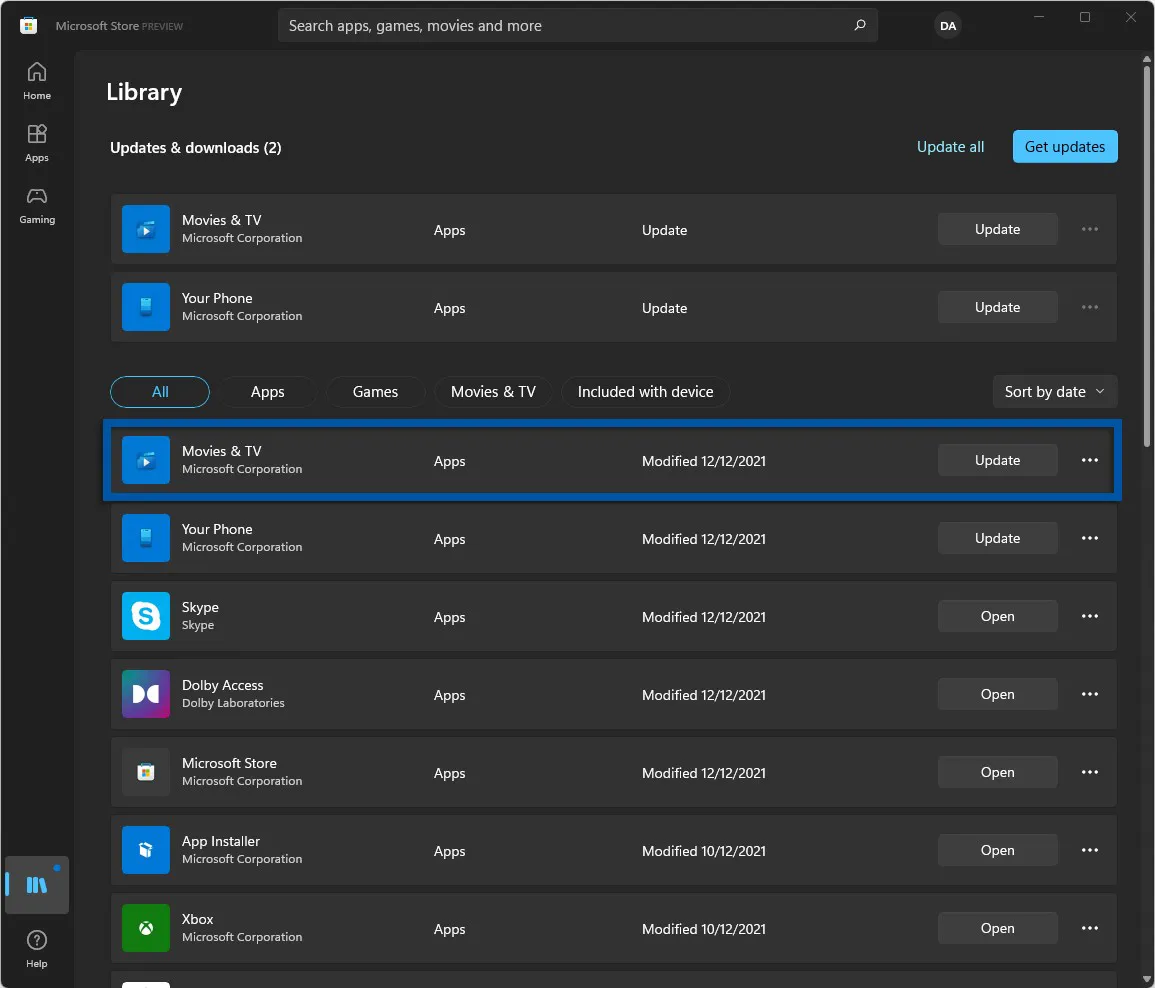
Task: Select the Games filter tab
Action: pyautogui.click(x=375, y=392)
